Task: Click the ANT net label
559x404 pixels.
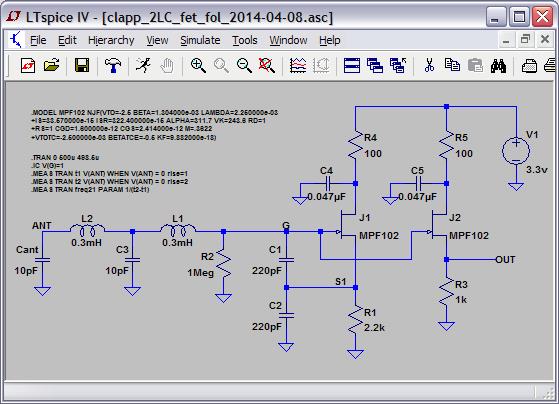Action: 42,226
